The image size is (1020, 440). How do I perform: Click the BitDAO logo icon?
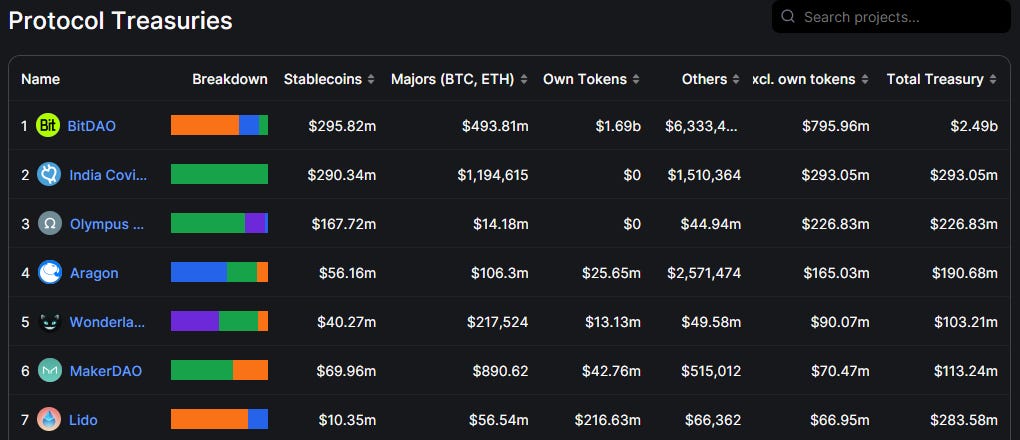(48, 126)
